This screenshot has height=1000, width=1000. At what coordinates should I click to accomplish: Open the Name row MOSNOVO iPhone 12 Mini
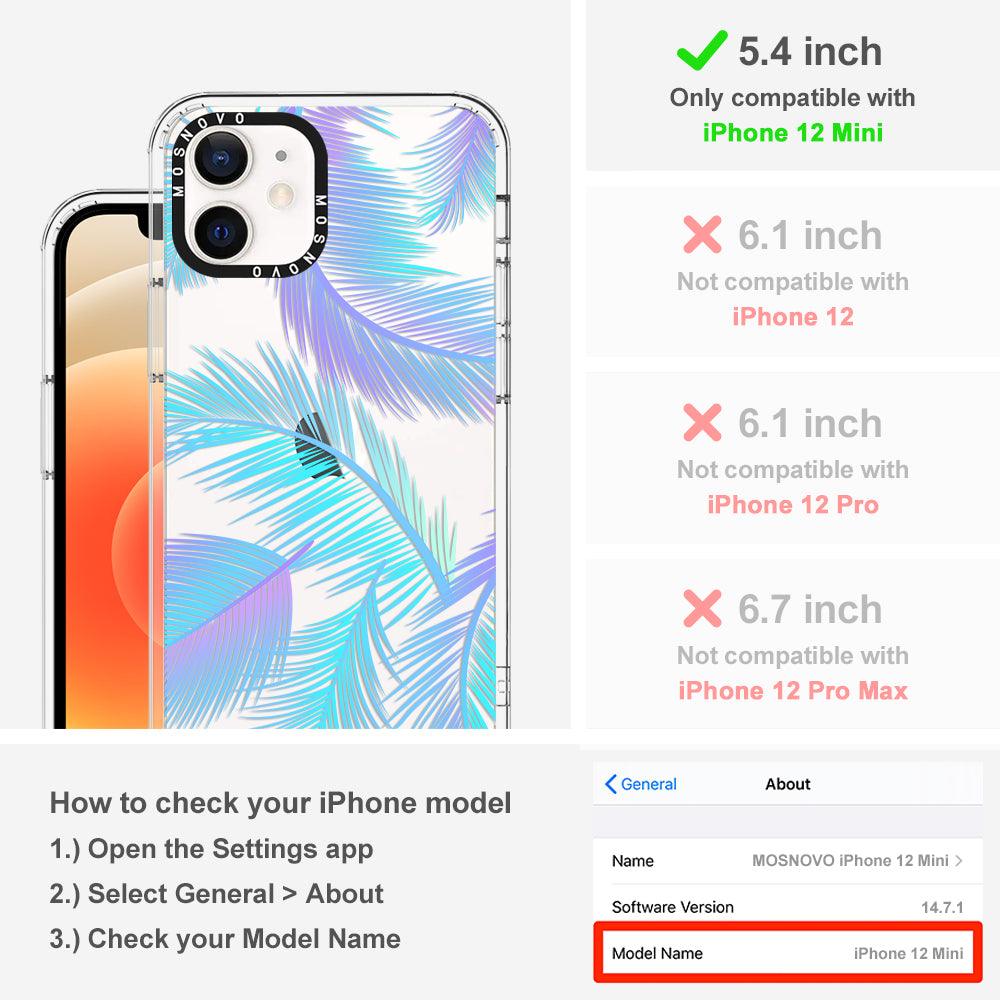click(x=788, y=861)
